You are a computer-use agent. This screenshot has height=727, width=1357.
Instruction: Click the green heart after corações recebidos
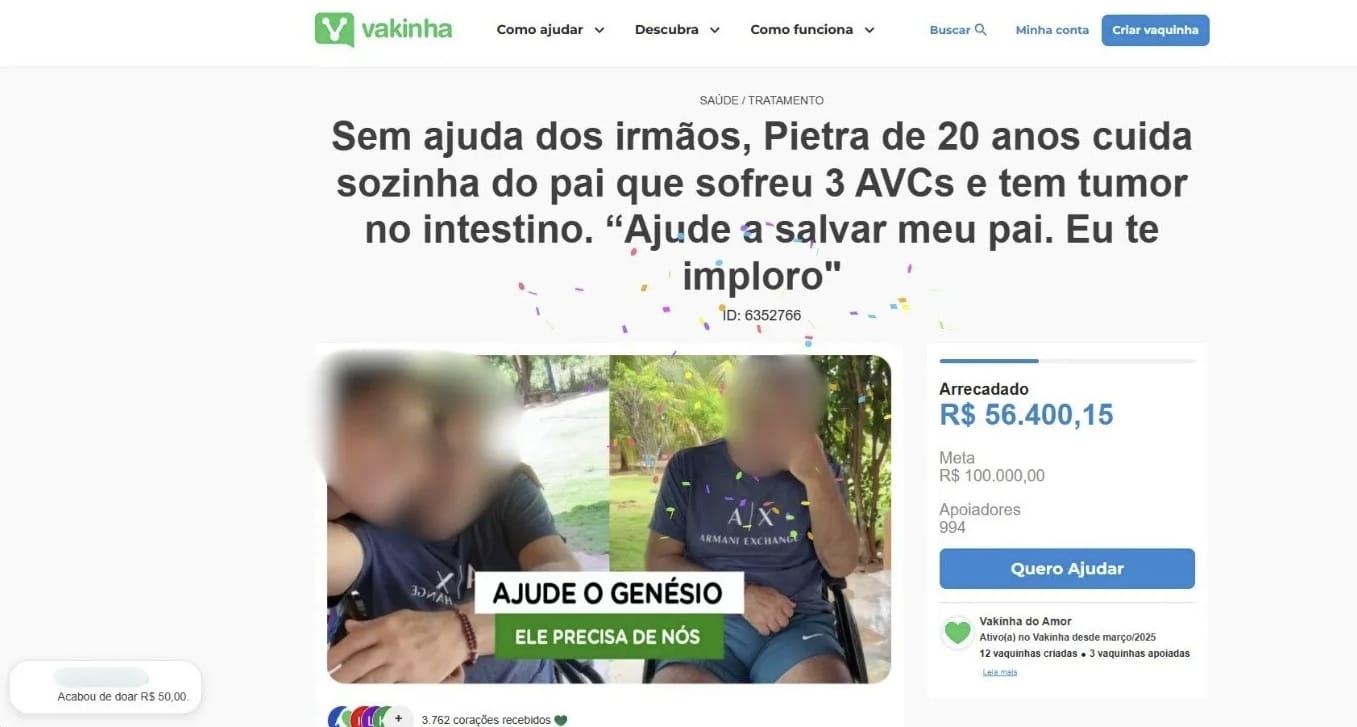pyautogui.click(x=561, y=719)
